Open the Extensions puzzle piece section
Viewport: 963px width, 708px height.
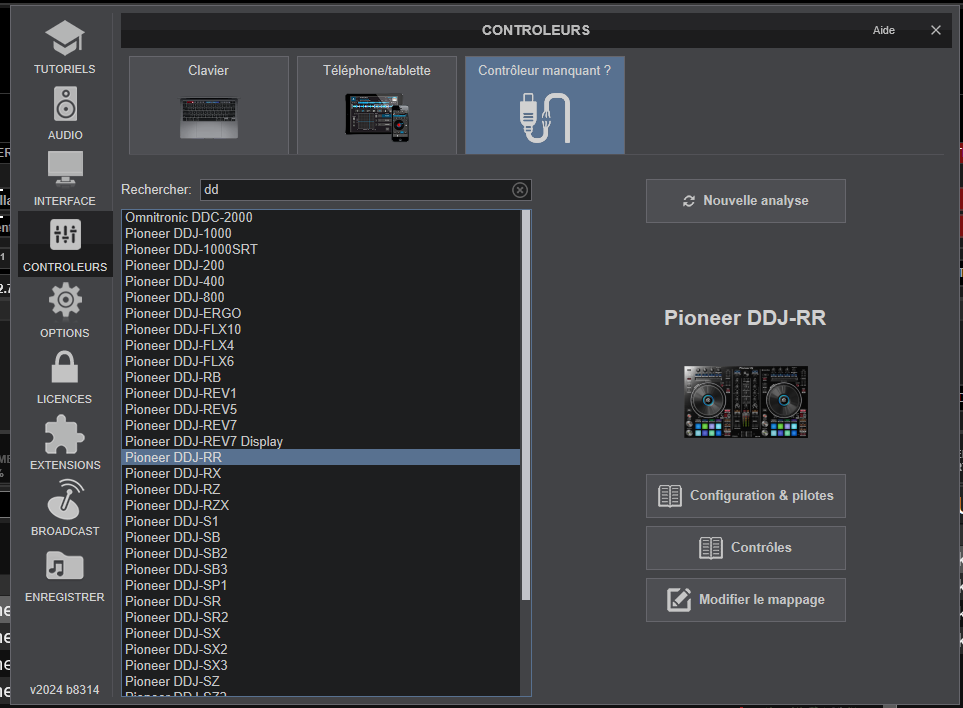pos(64,443)
